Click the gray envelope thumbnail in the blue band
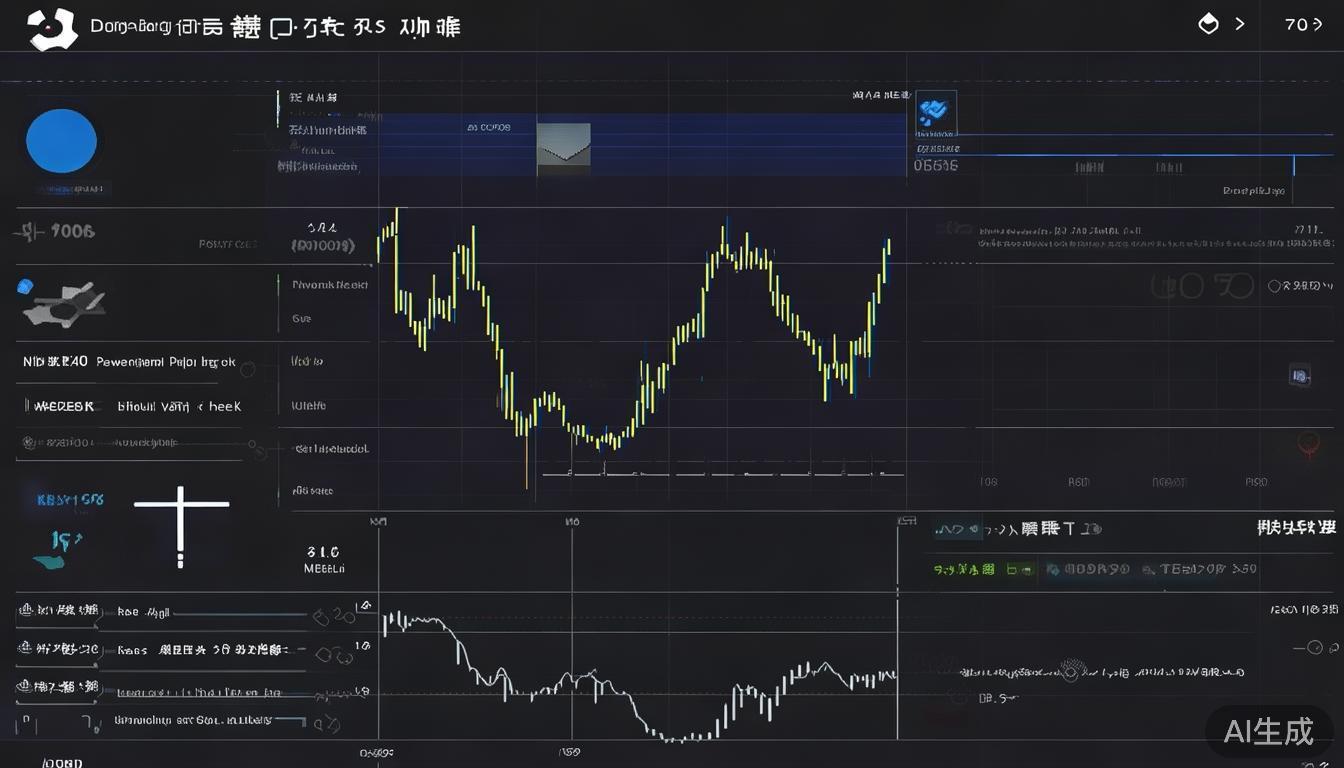1344x768 pixels. coord(564,145)
